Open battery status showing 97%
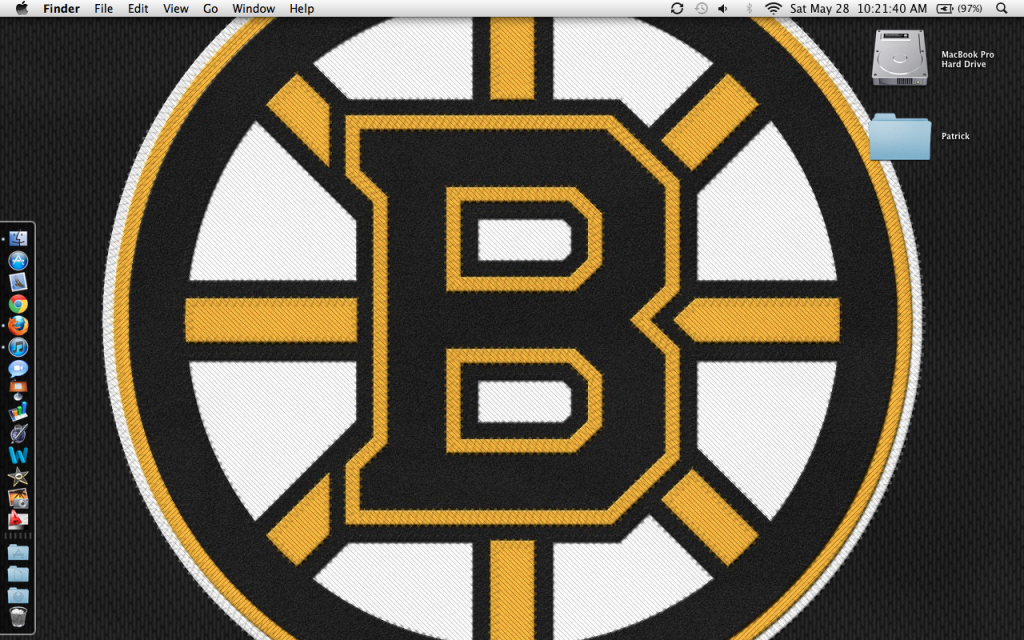 (x=959, y=8)
